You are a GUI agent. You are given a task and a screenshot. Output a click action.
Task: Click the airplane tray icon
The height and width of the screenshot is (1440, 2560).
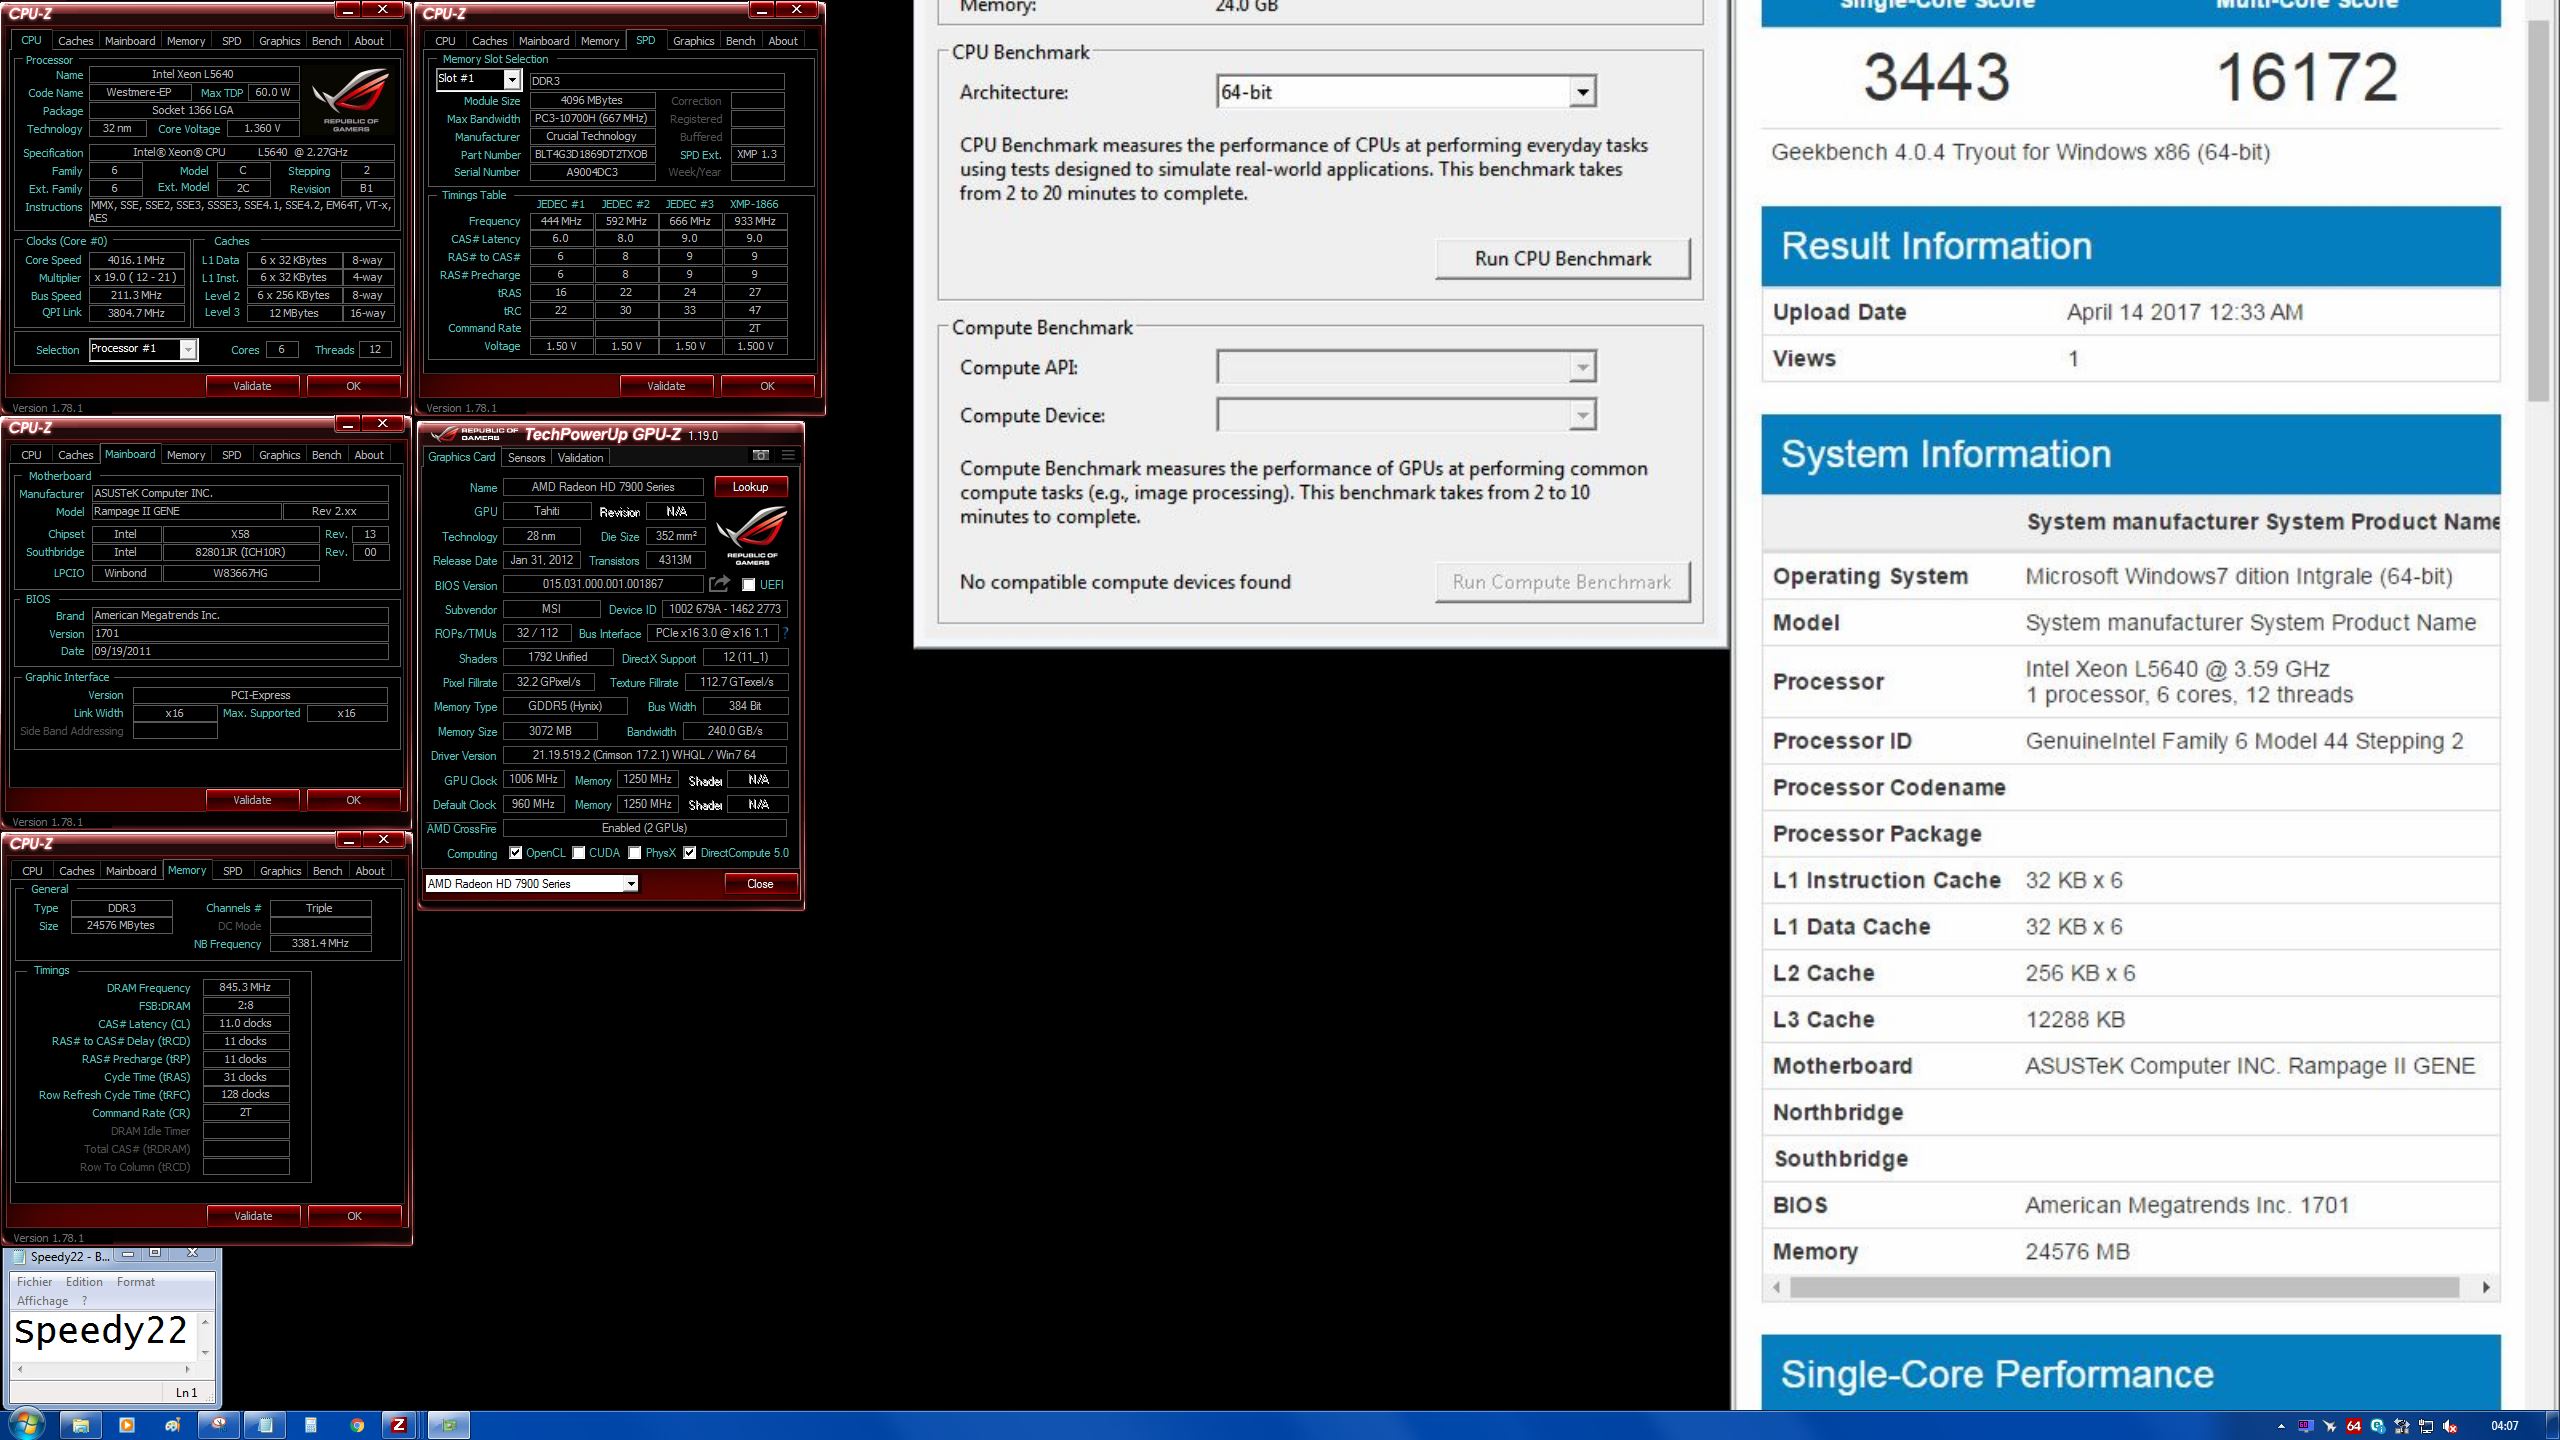coord(2329,1426)
